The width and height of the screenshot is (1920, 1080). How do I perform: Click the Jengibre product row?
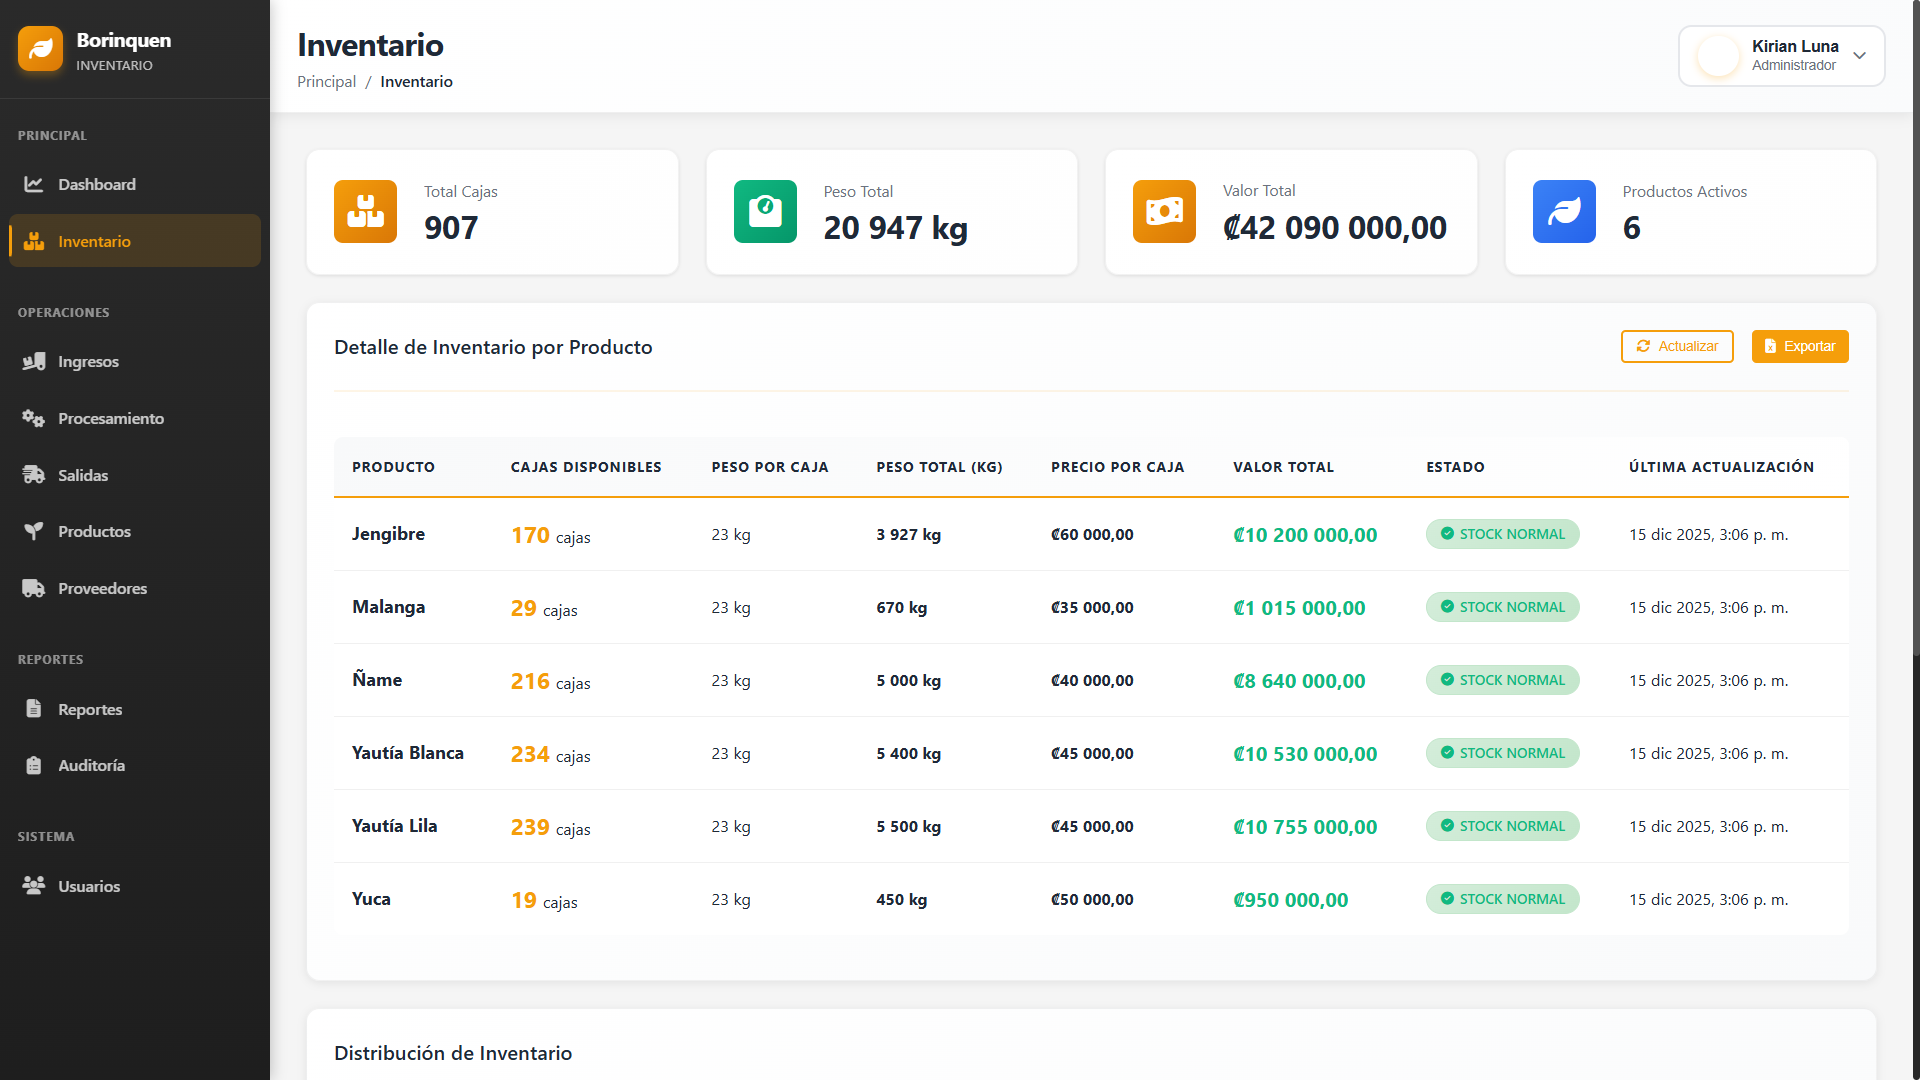[388, 534]
